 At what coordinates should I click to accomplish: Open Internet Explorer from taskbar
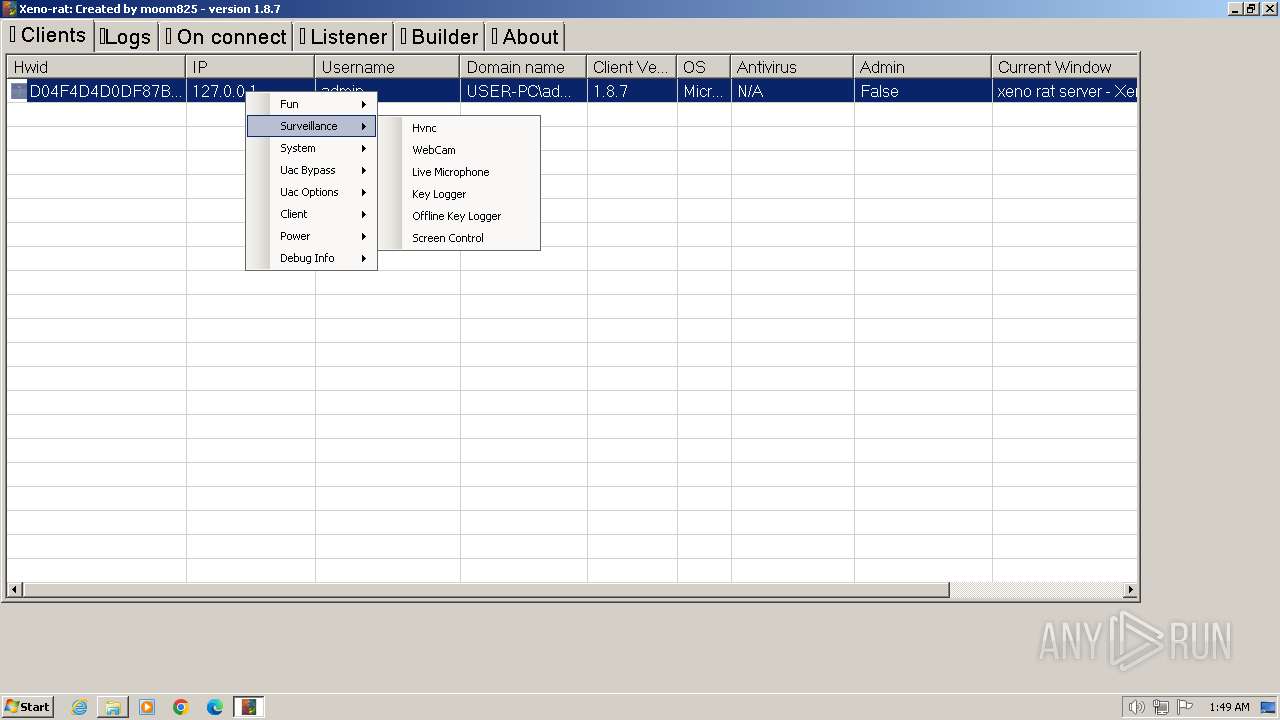click(79, 707)
